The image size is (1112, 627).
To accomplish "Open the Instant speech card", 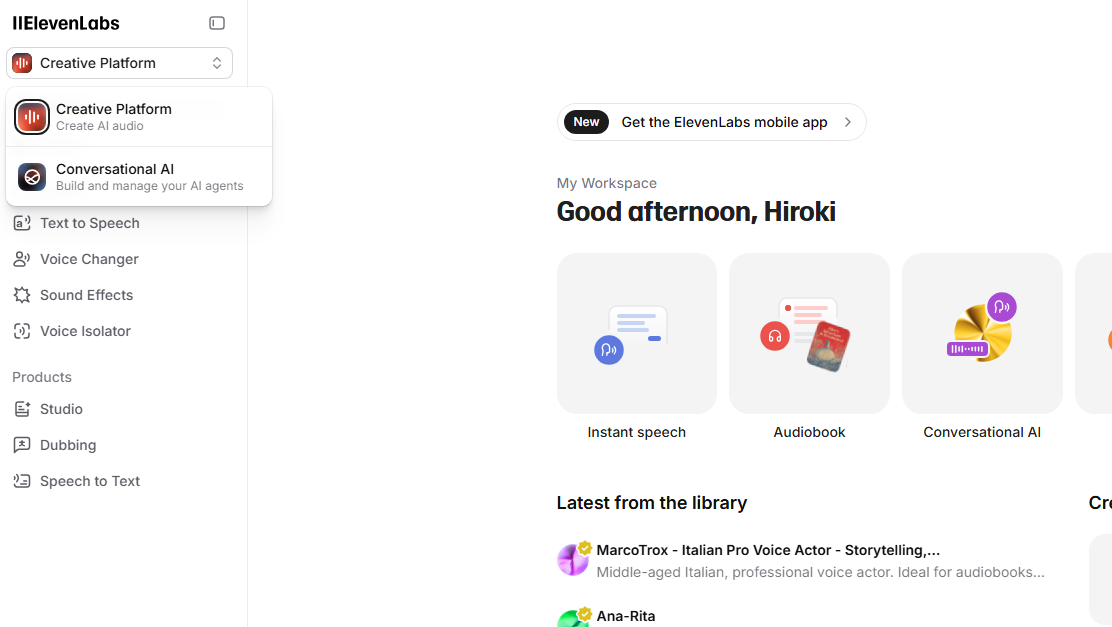I will click(637, 333).
